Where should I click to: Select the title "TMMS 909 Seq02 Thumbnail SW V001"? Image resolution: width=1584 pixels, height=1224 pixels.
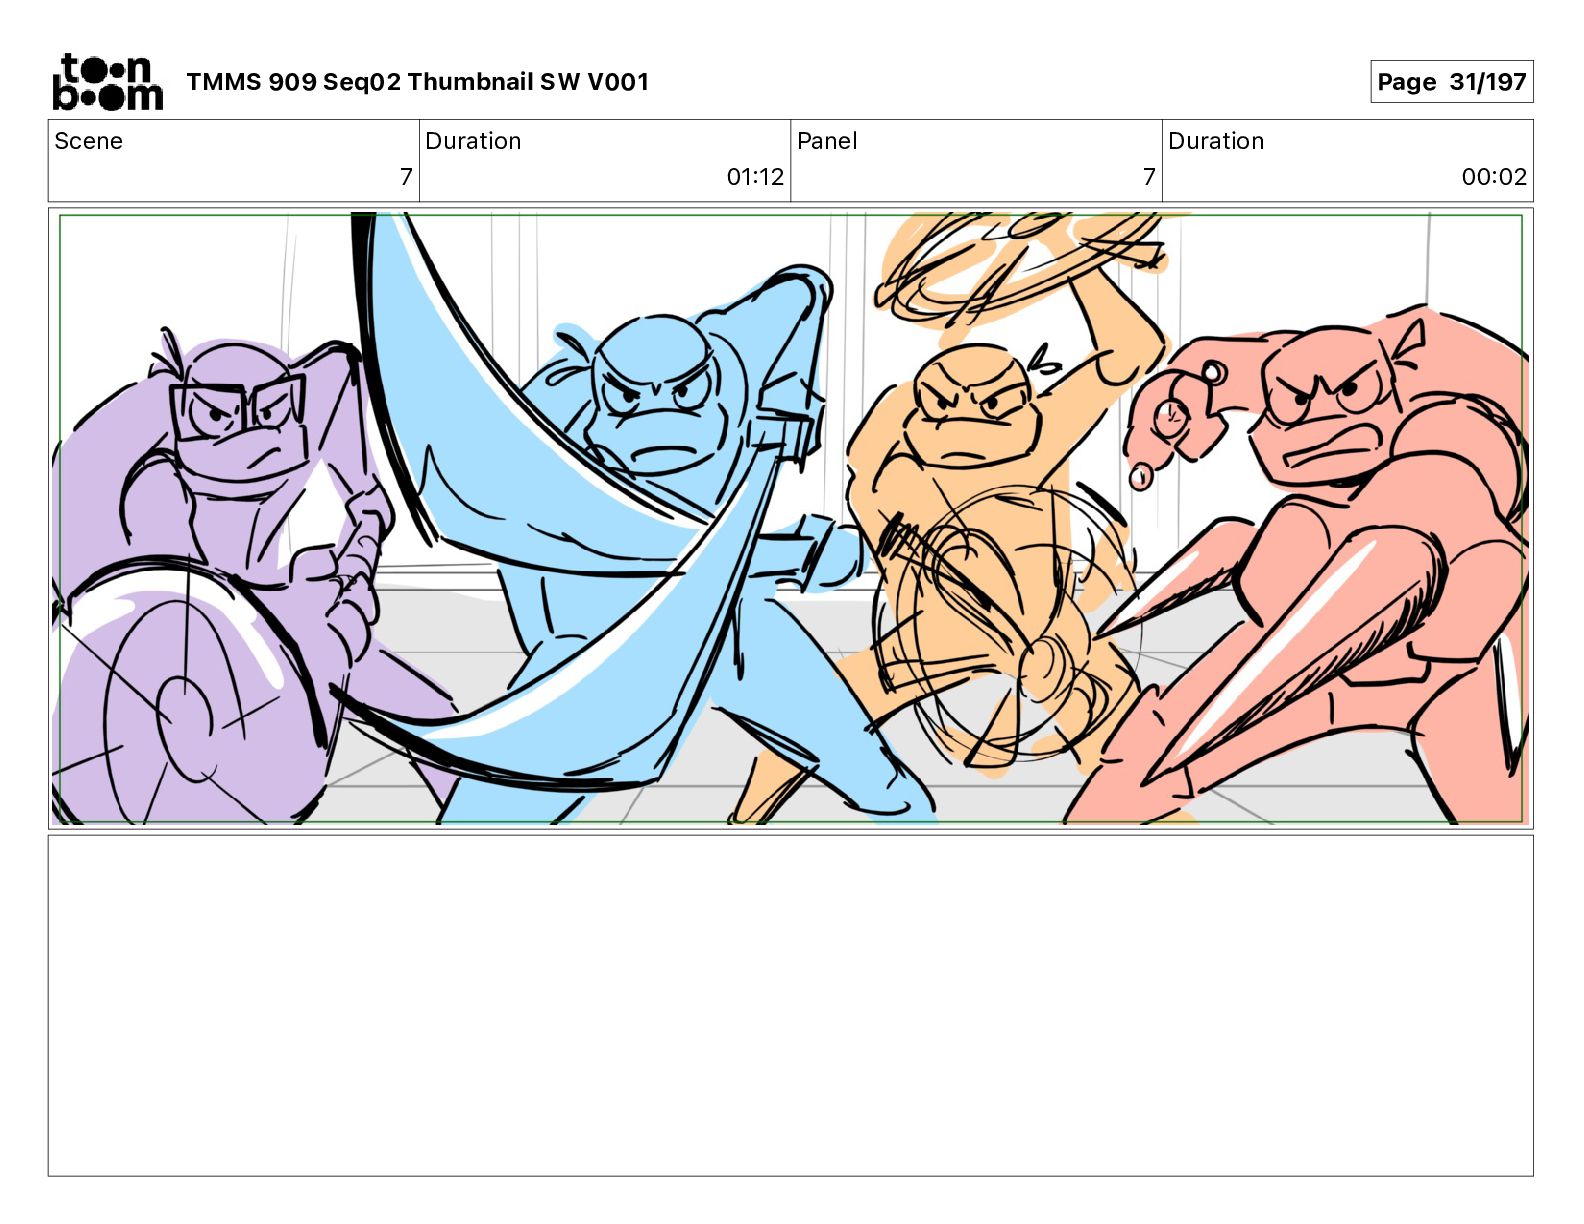[418, 82]
